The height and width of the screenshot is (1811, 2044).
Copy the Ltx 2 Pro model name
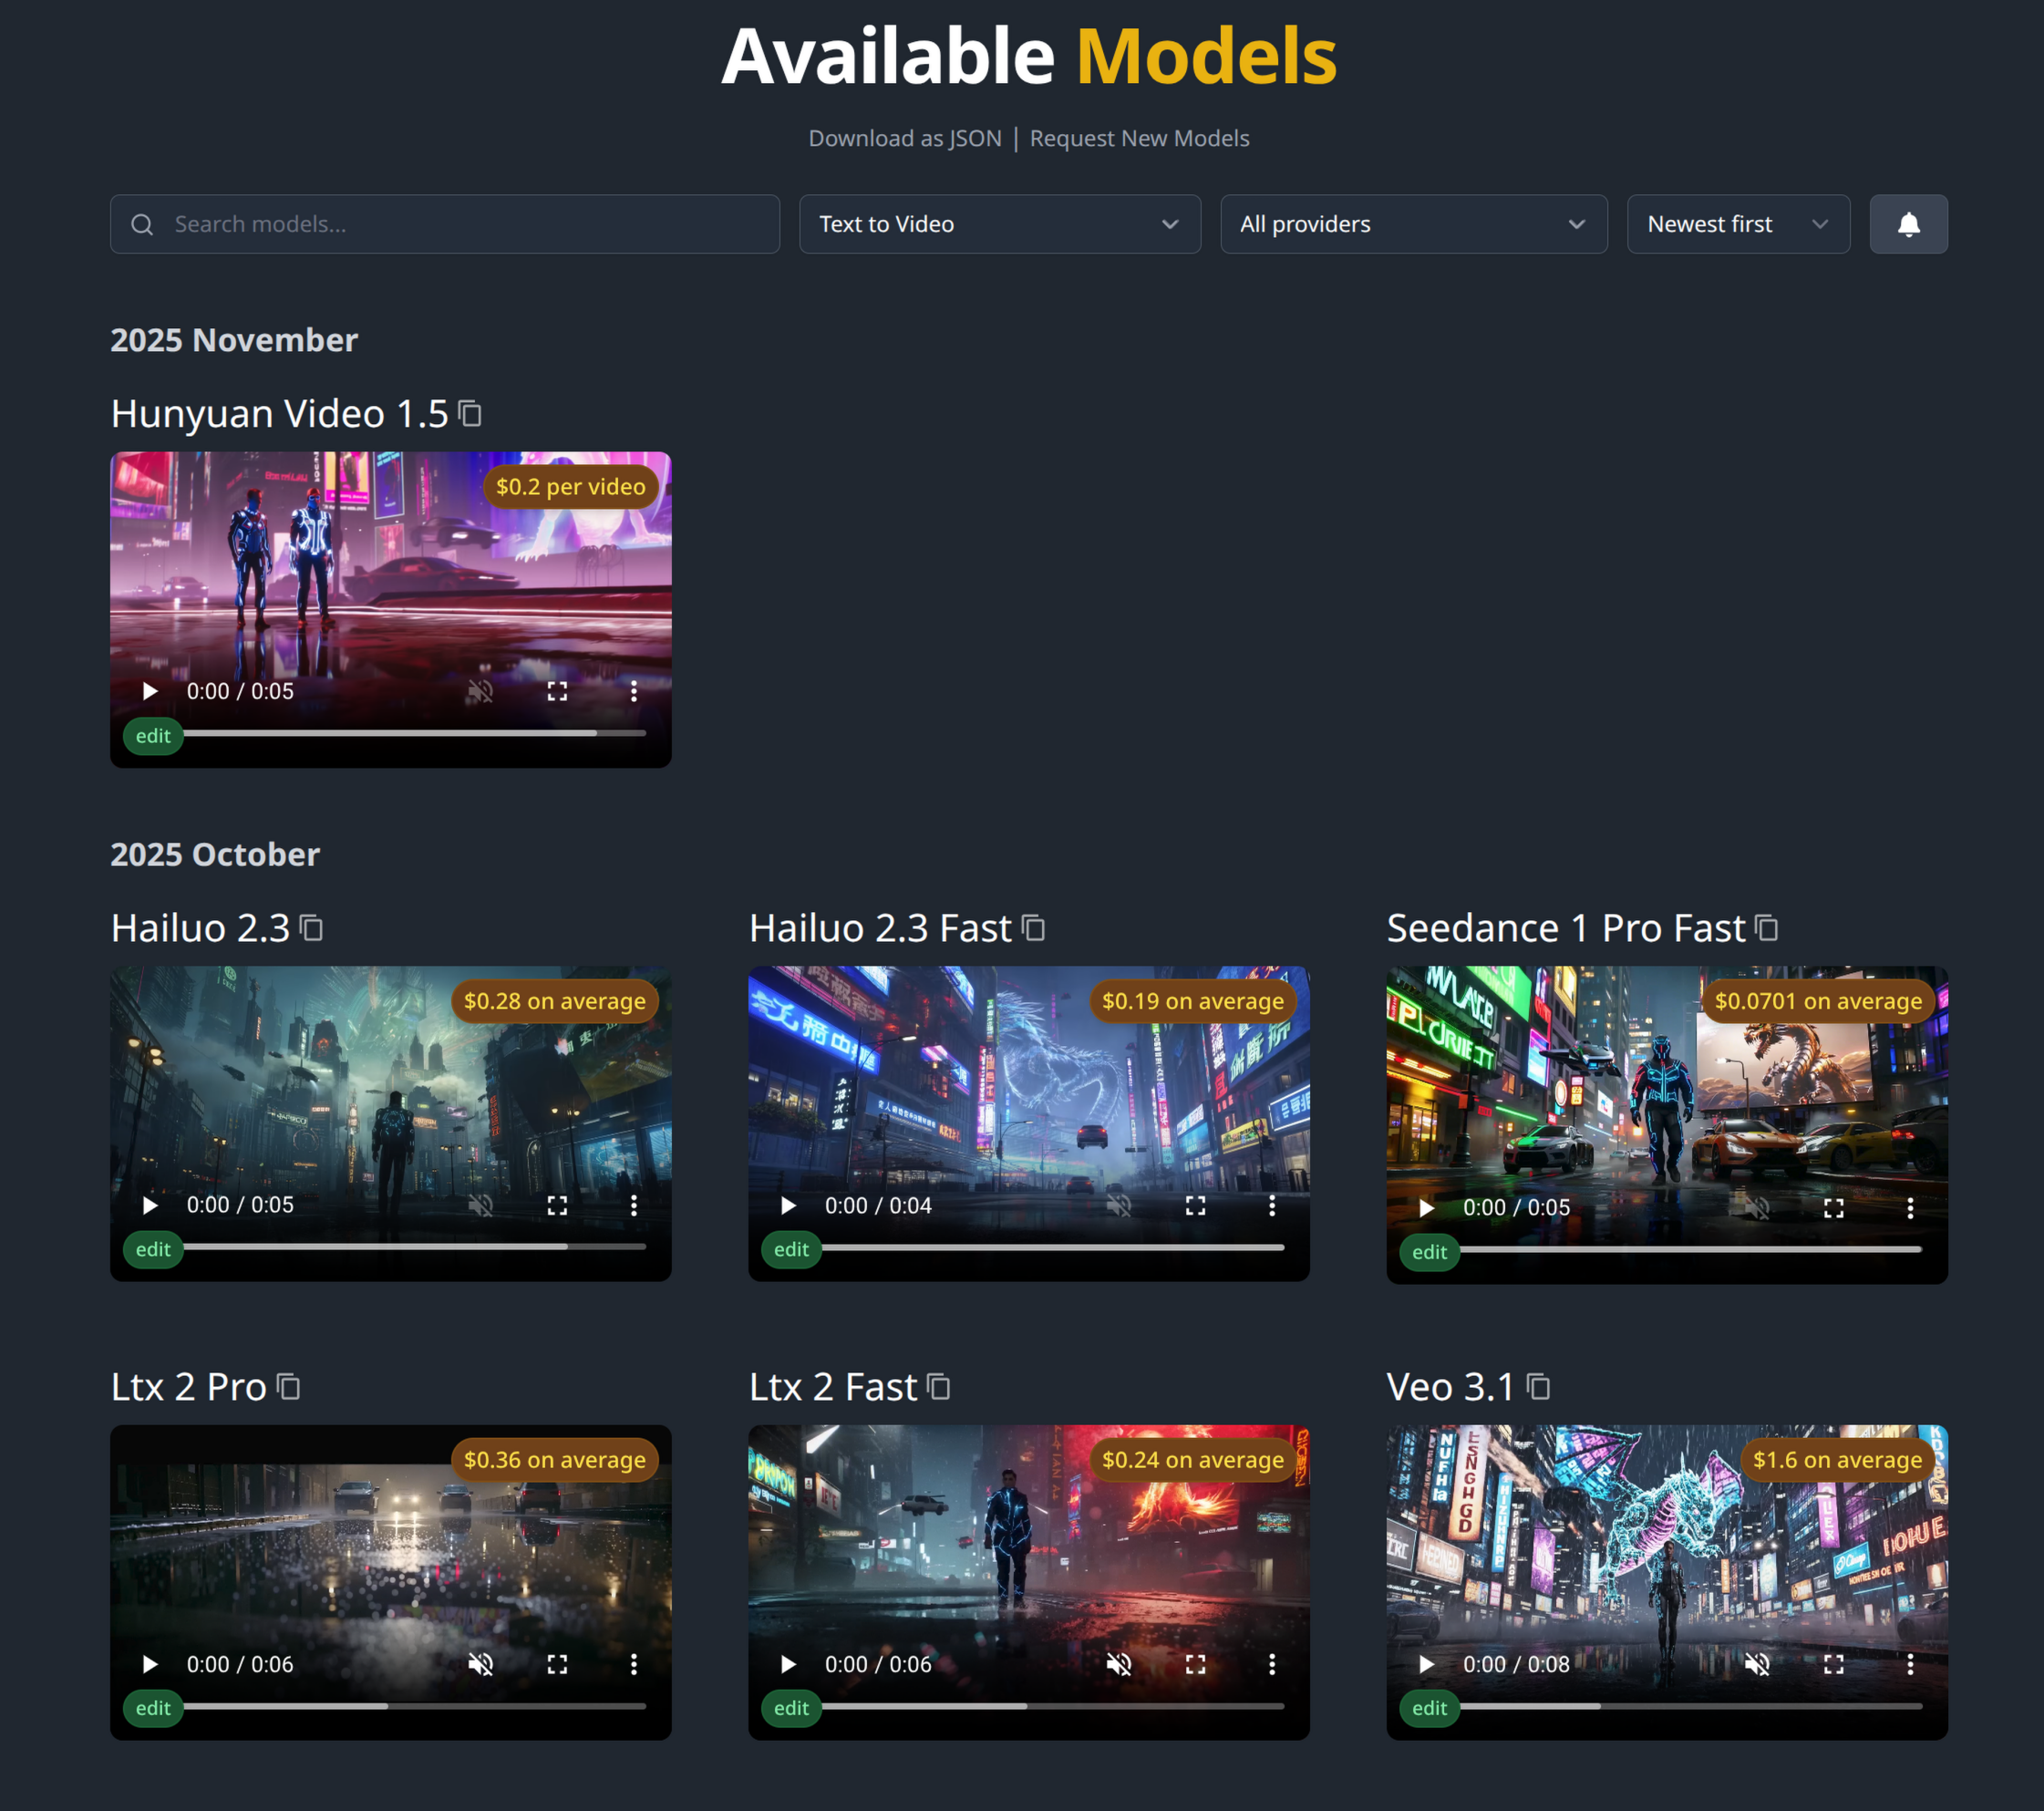tap(287, 1387)
